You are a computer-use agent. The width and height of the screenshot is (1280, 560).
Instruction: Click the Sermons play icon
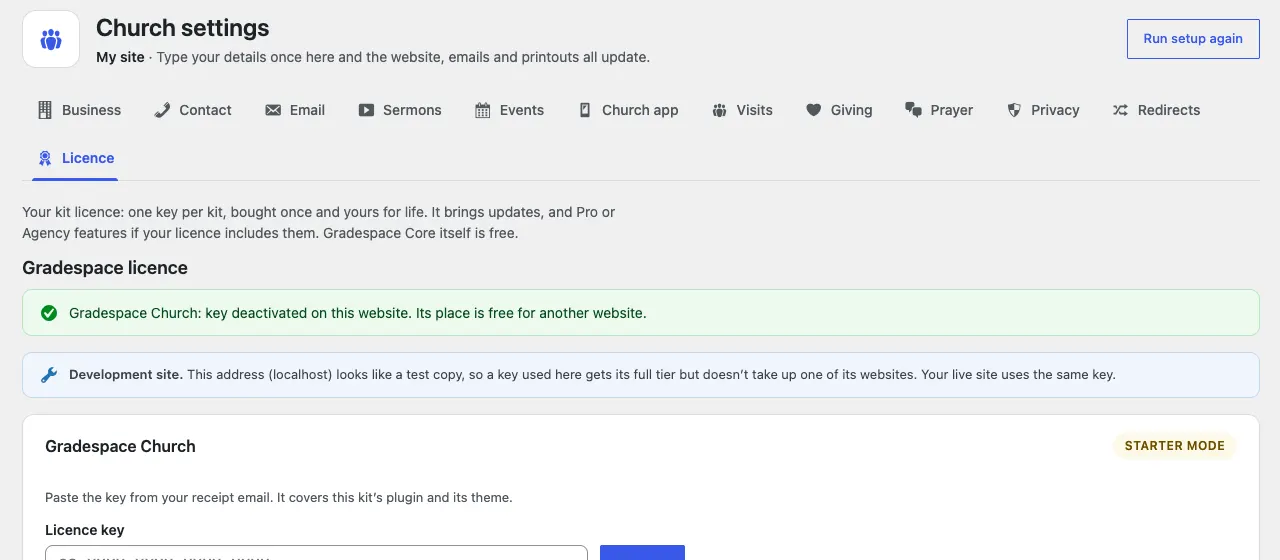366,110
